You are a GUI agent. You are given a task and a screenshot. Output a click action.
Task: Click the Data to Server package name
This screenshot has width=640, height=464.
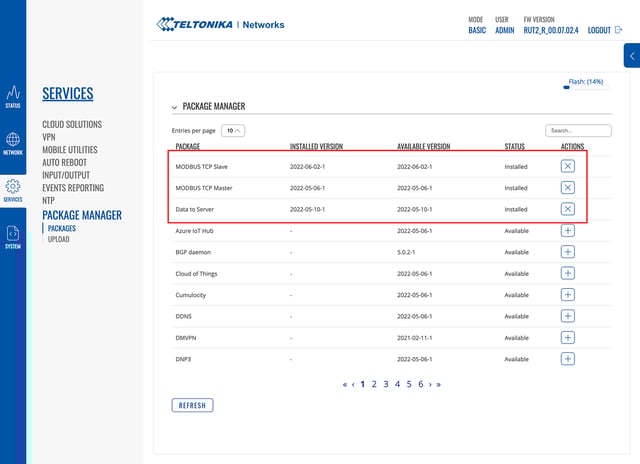(x=195, y=209)
